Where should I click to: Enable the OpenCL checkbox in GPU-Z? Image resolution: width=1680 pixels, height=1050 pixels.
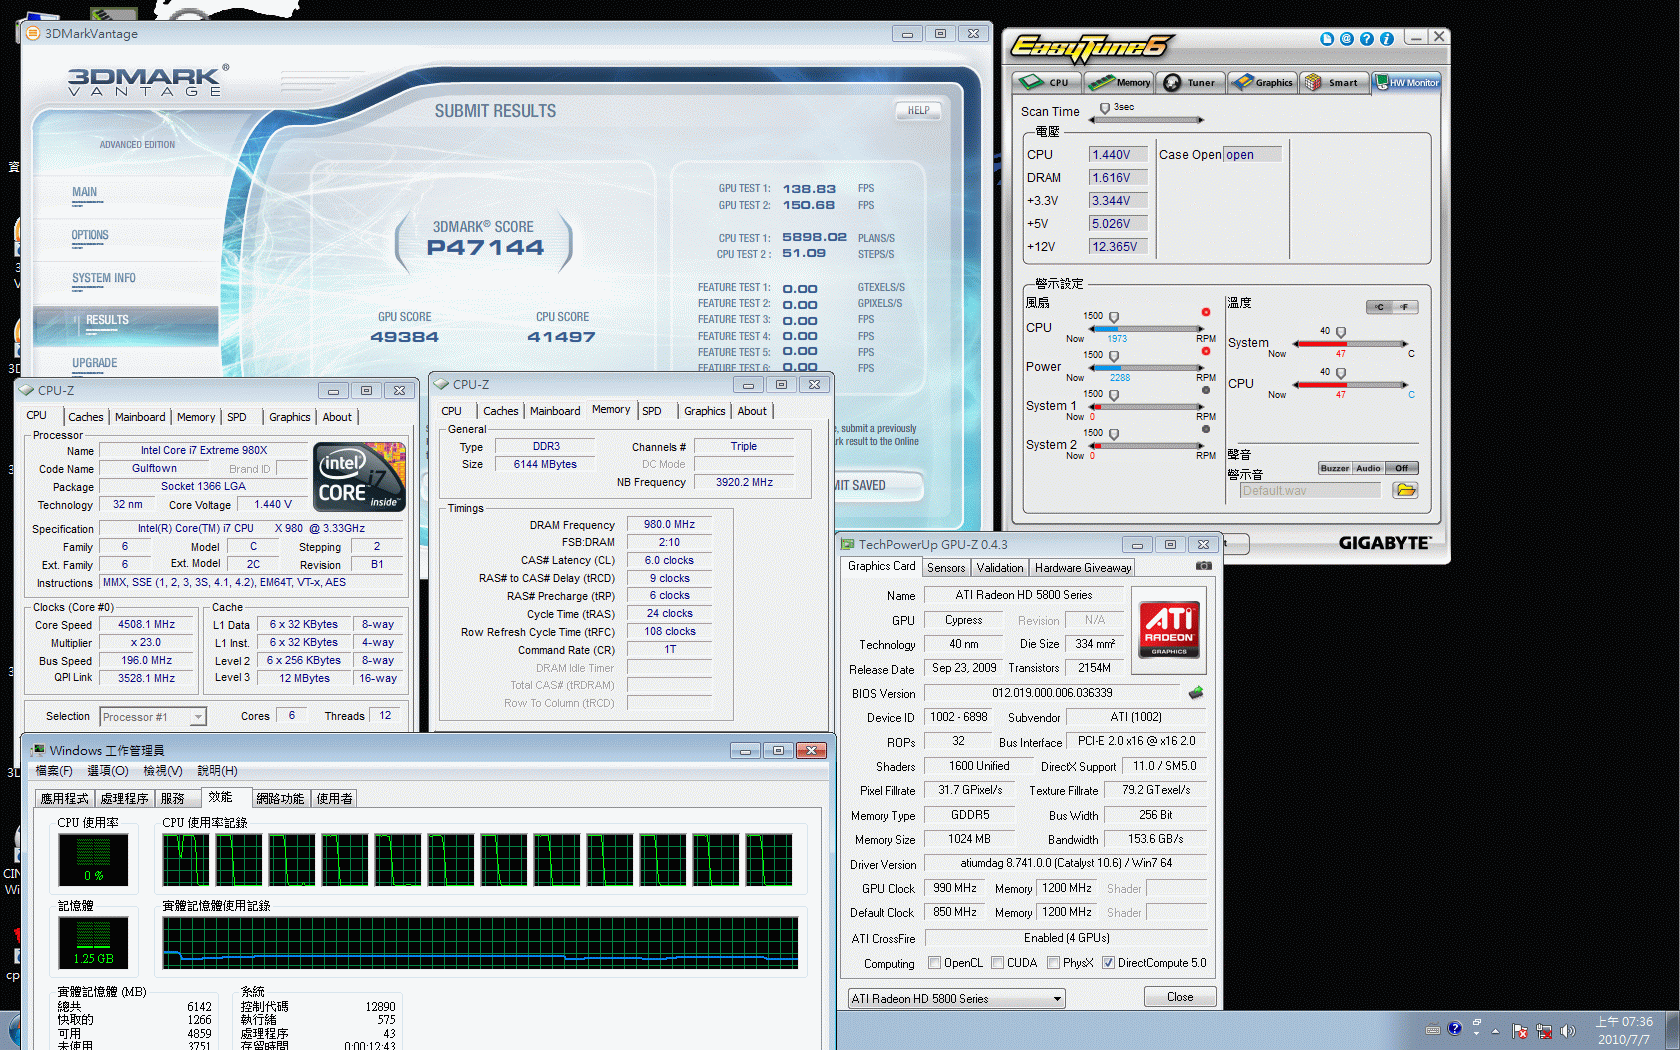coord(934,963)
